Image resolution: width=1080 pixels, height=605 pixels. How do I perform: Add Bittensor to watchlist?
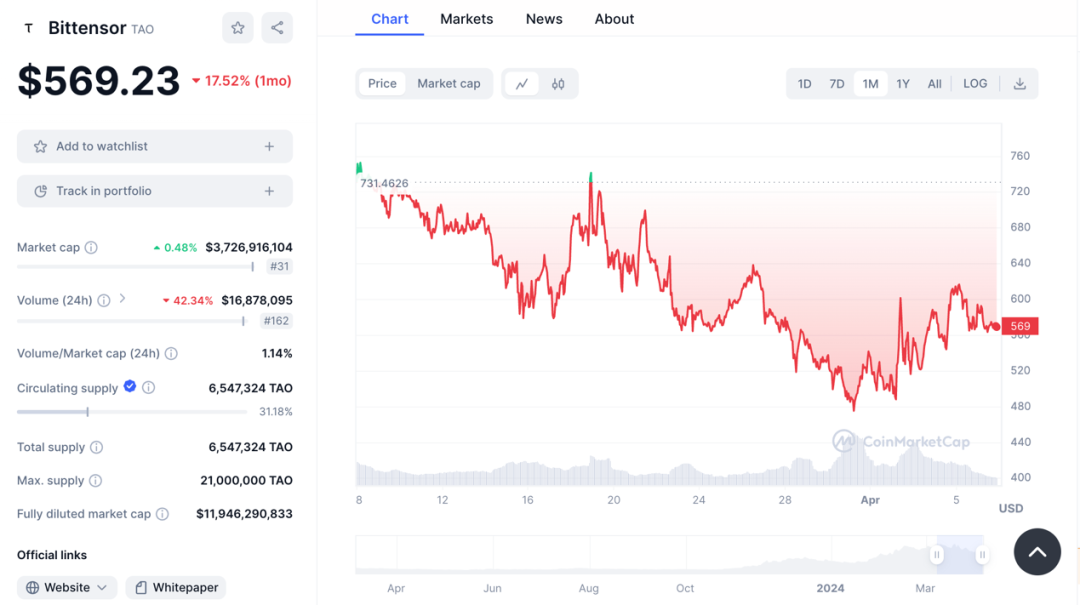pos(155,146)
